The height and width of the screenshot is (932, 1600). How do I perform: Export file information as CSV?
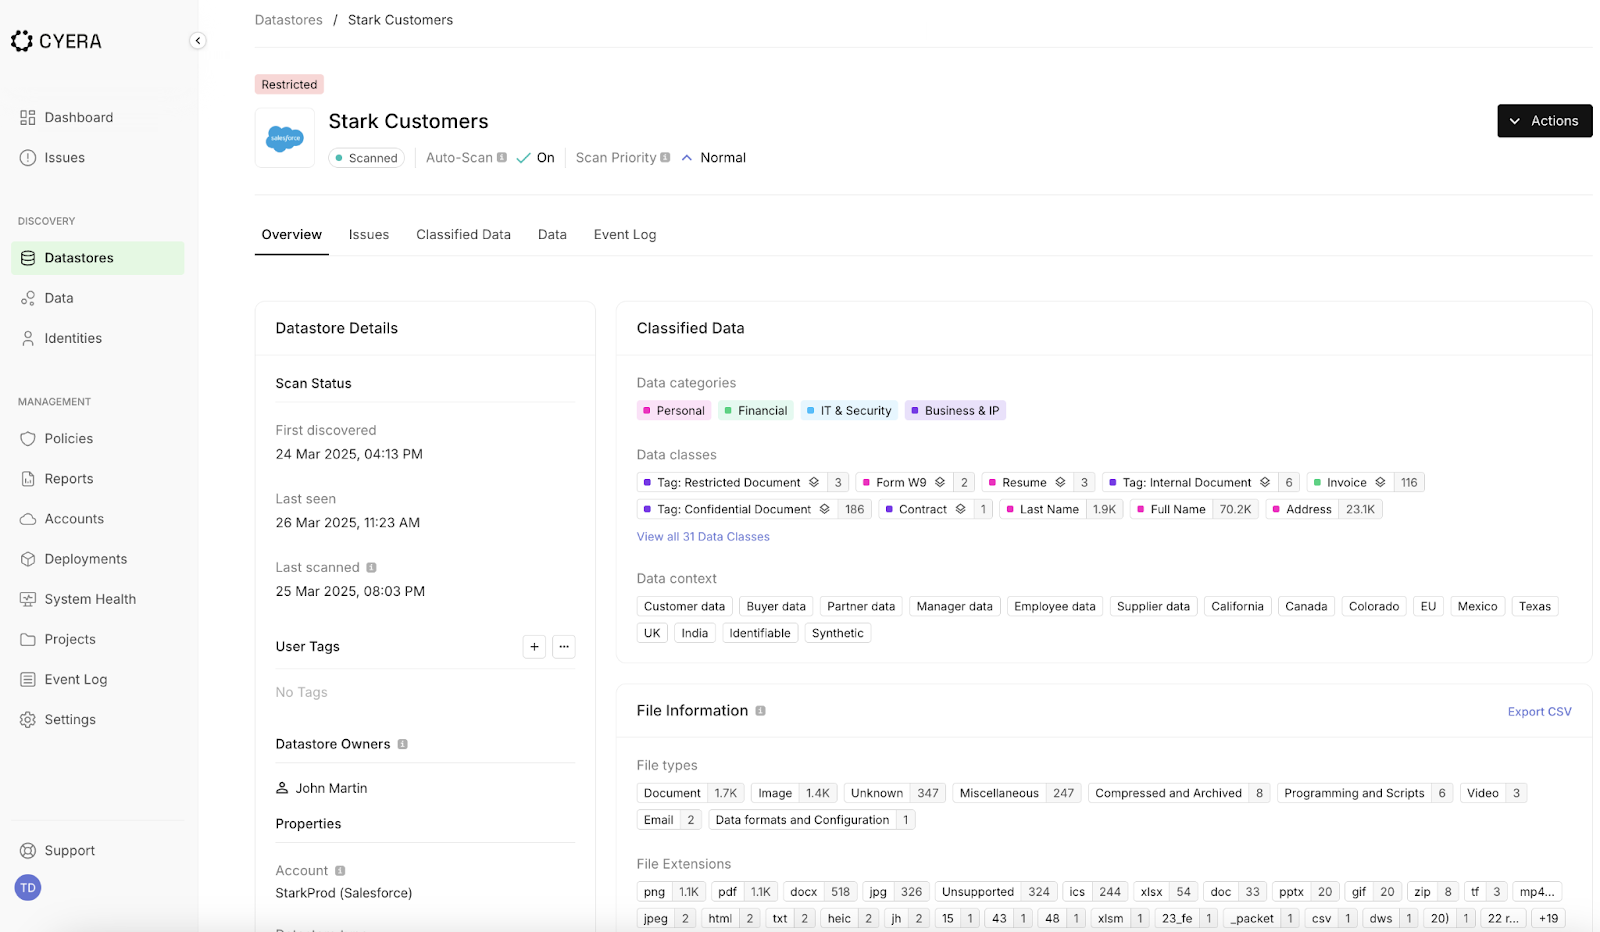tap(1539, 711)
